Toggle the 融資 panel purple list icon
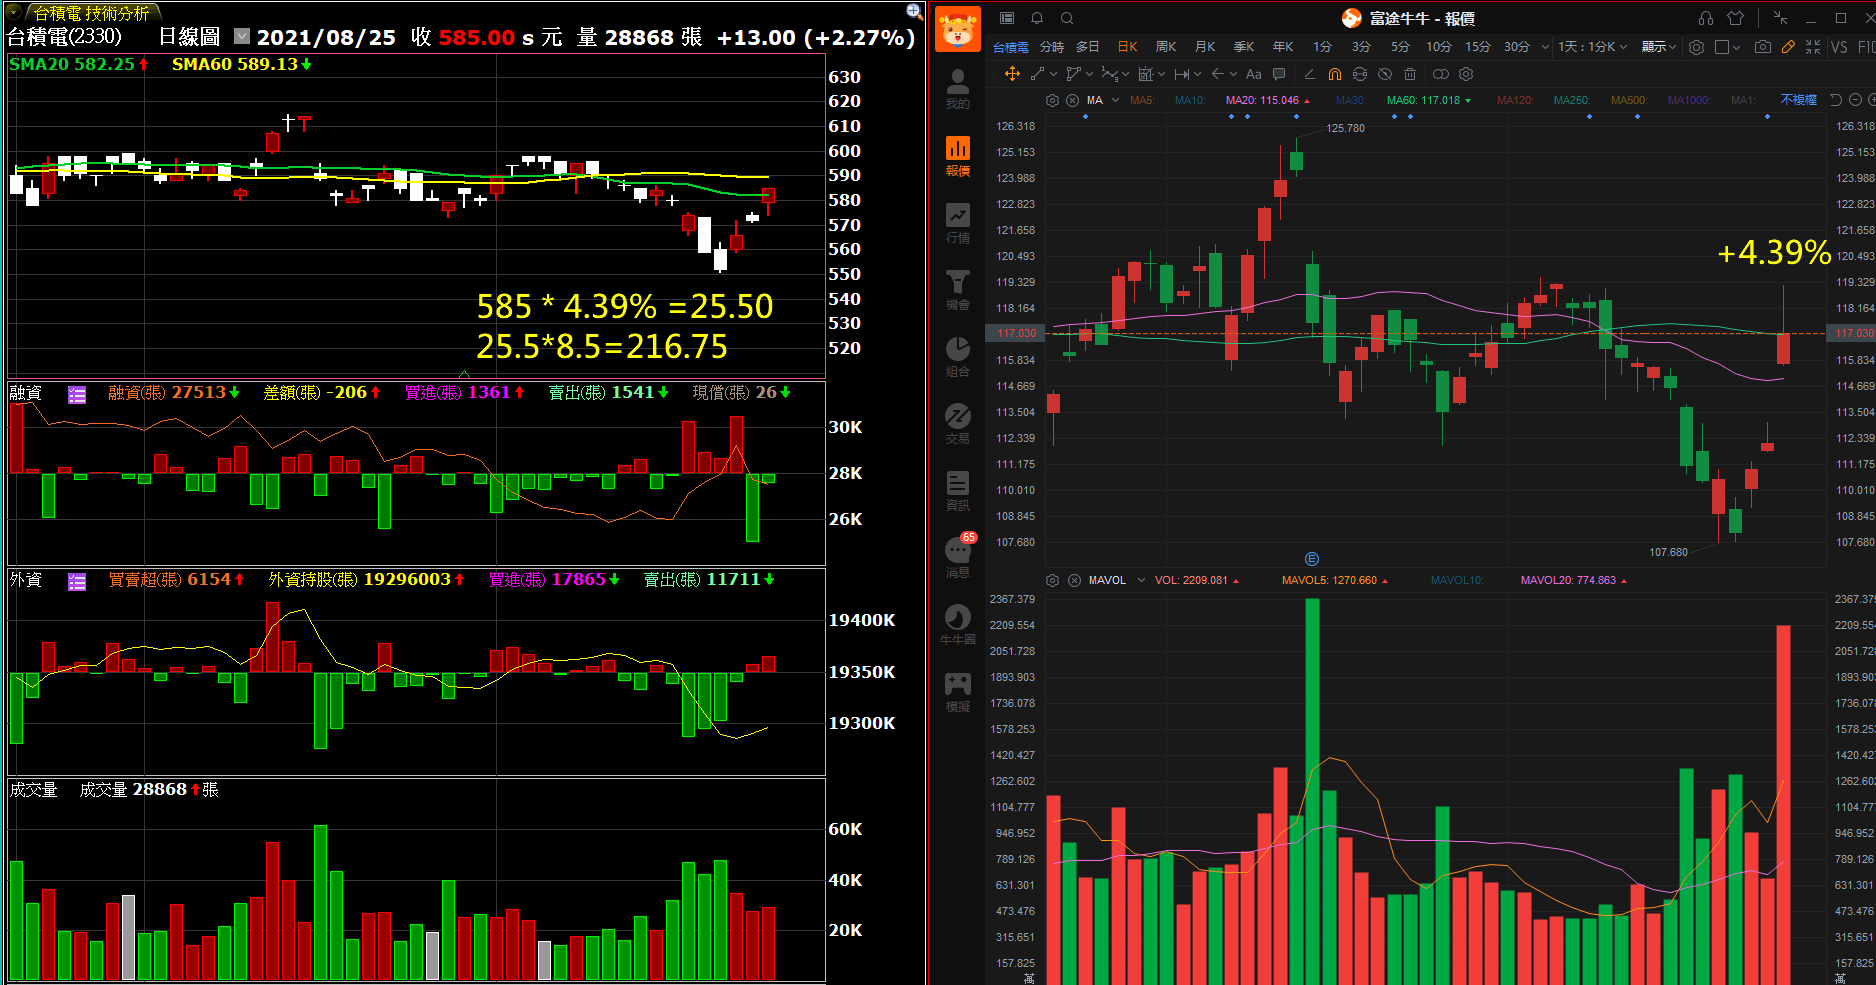Image resolution: width=1876 pixels, height=985 pixels. [77, 394]
